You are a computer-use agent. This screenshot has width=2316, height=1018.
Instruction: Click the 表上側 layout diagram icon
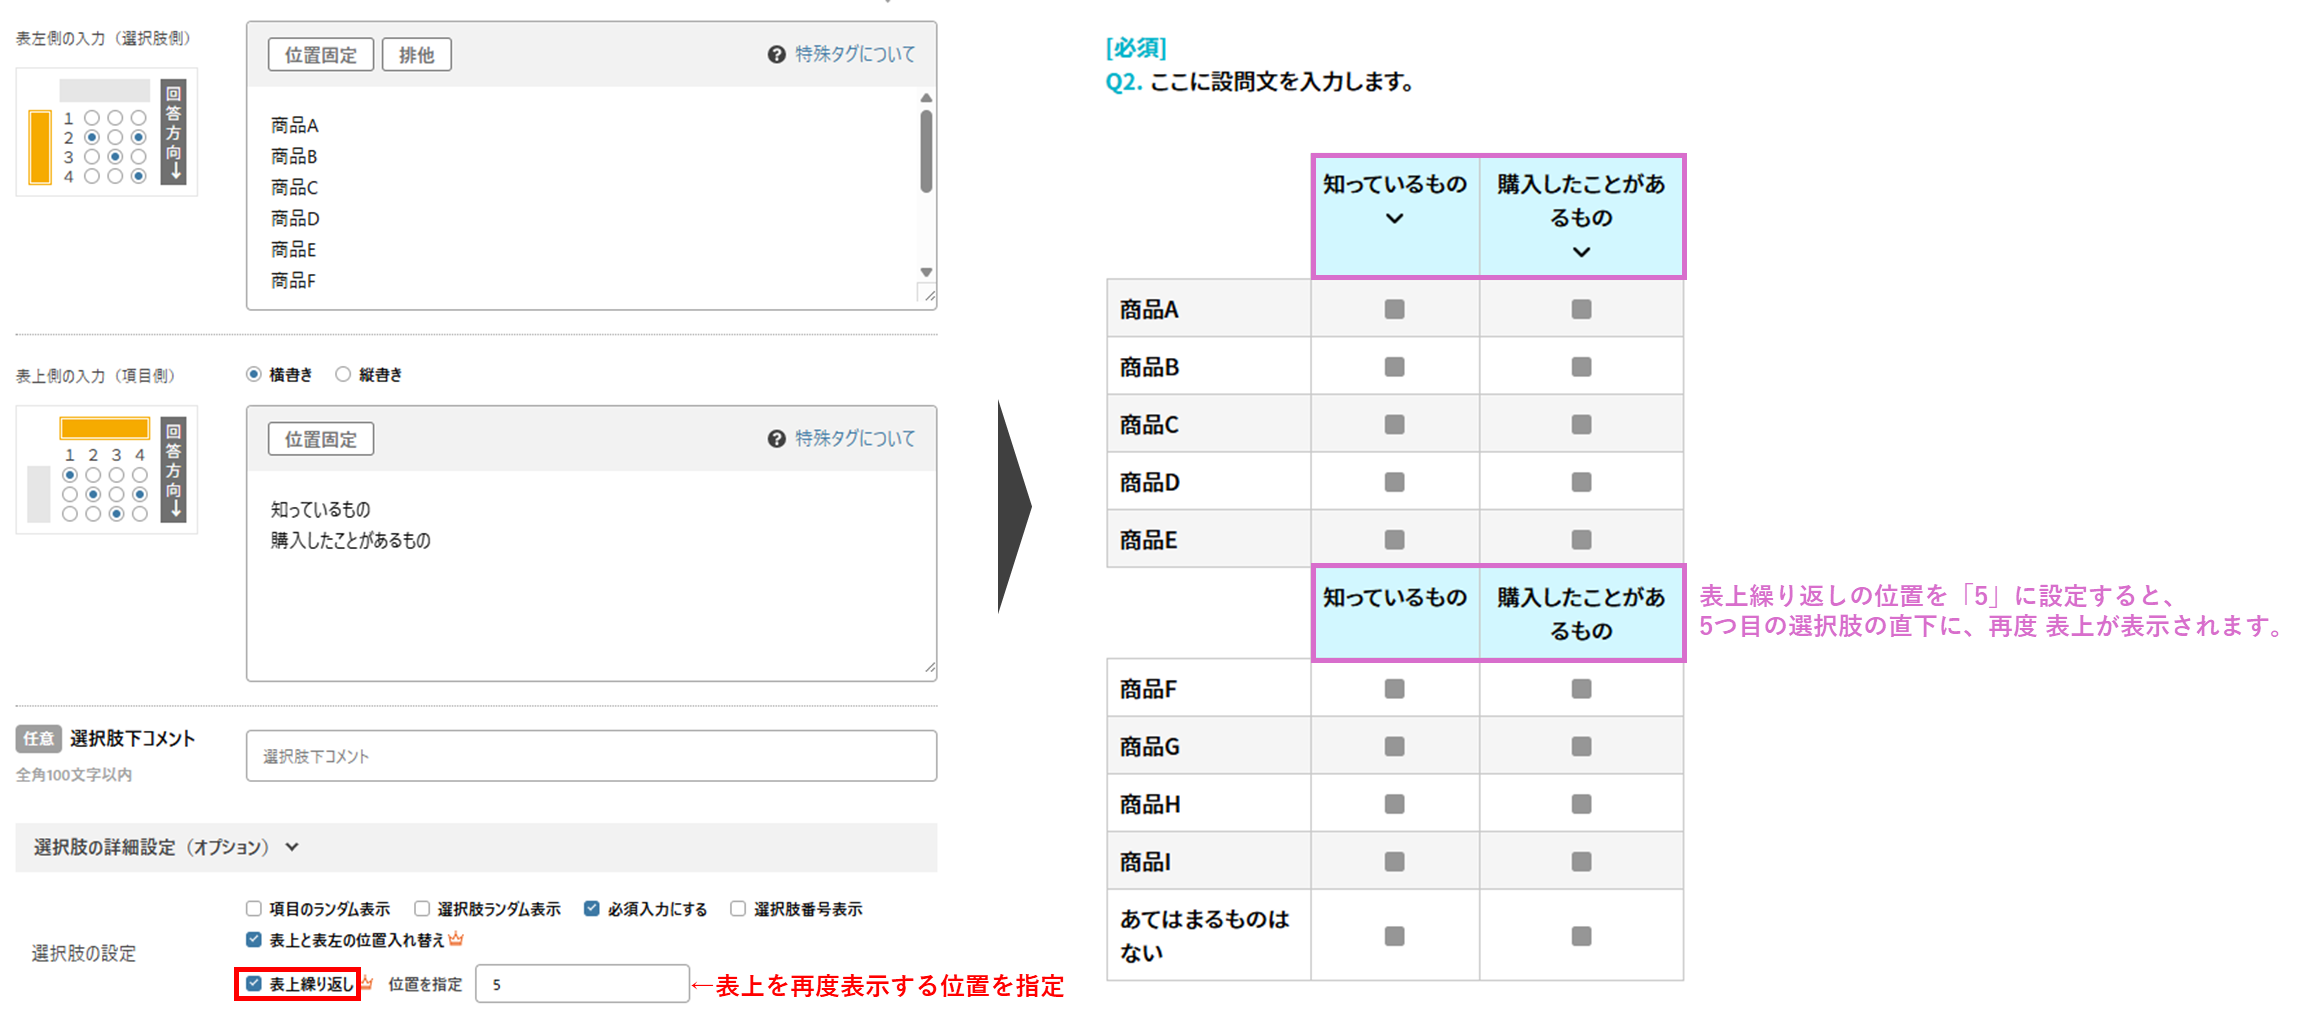click(x=106, y=470)
